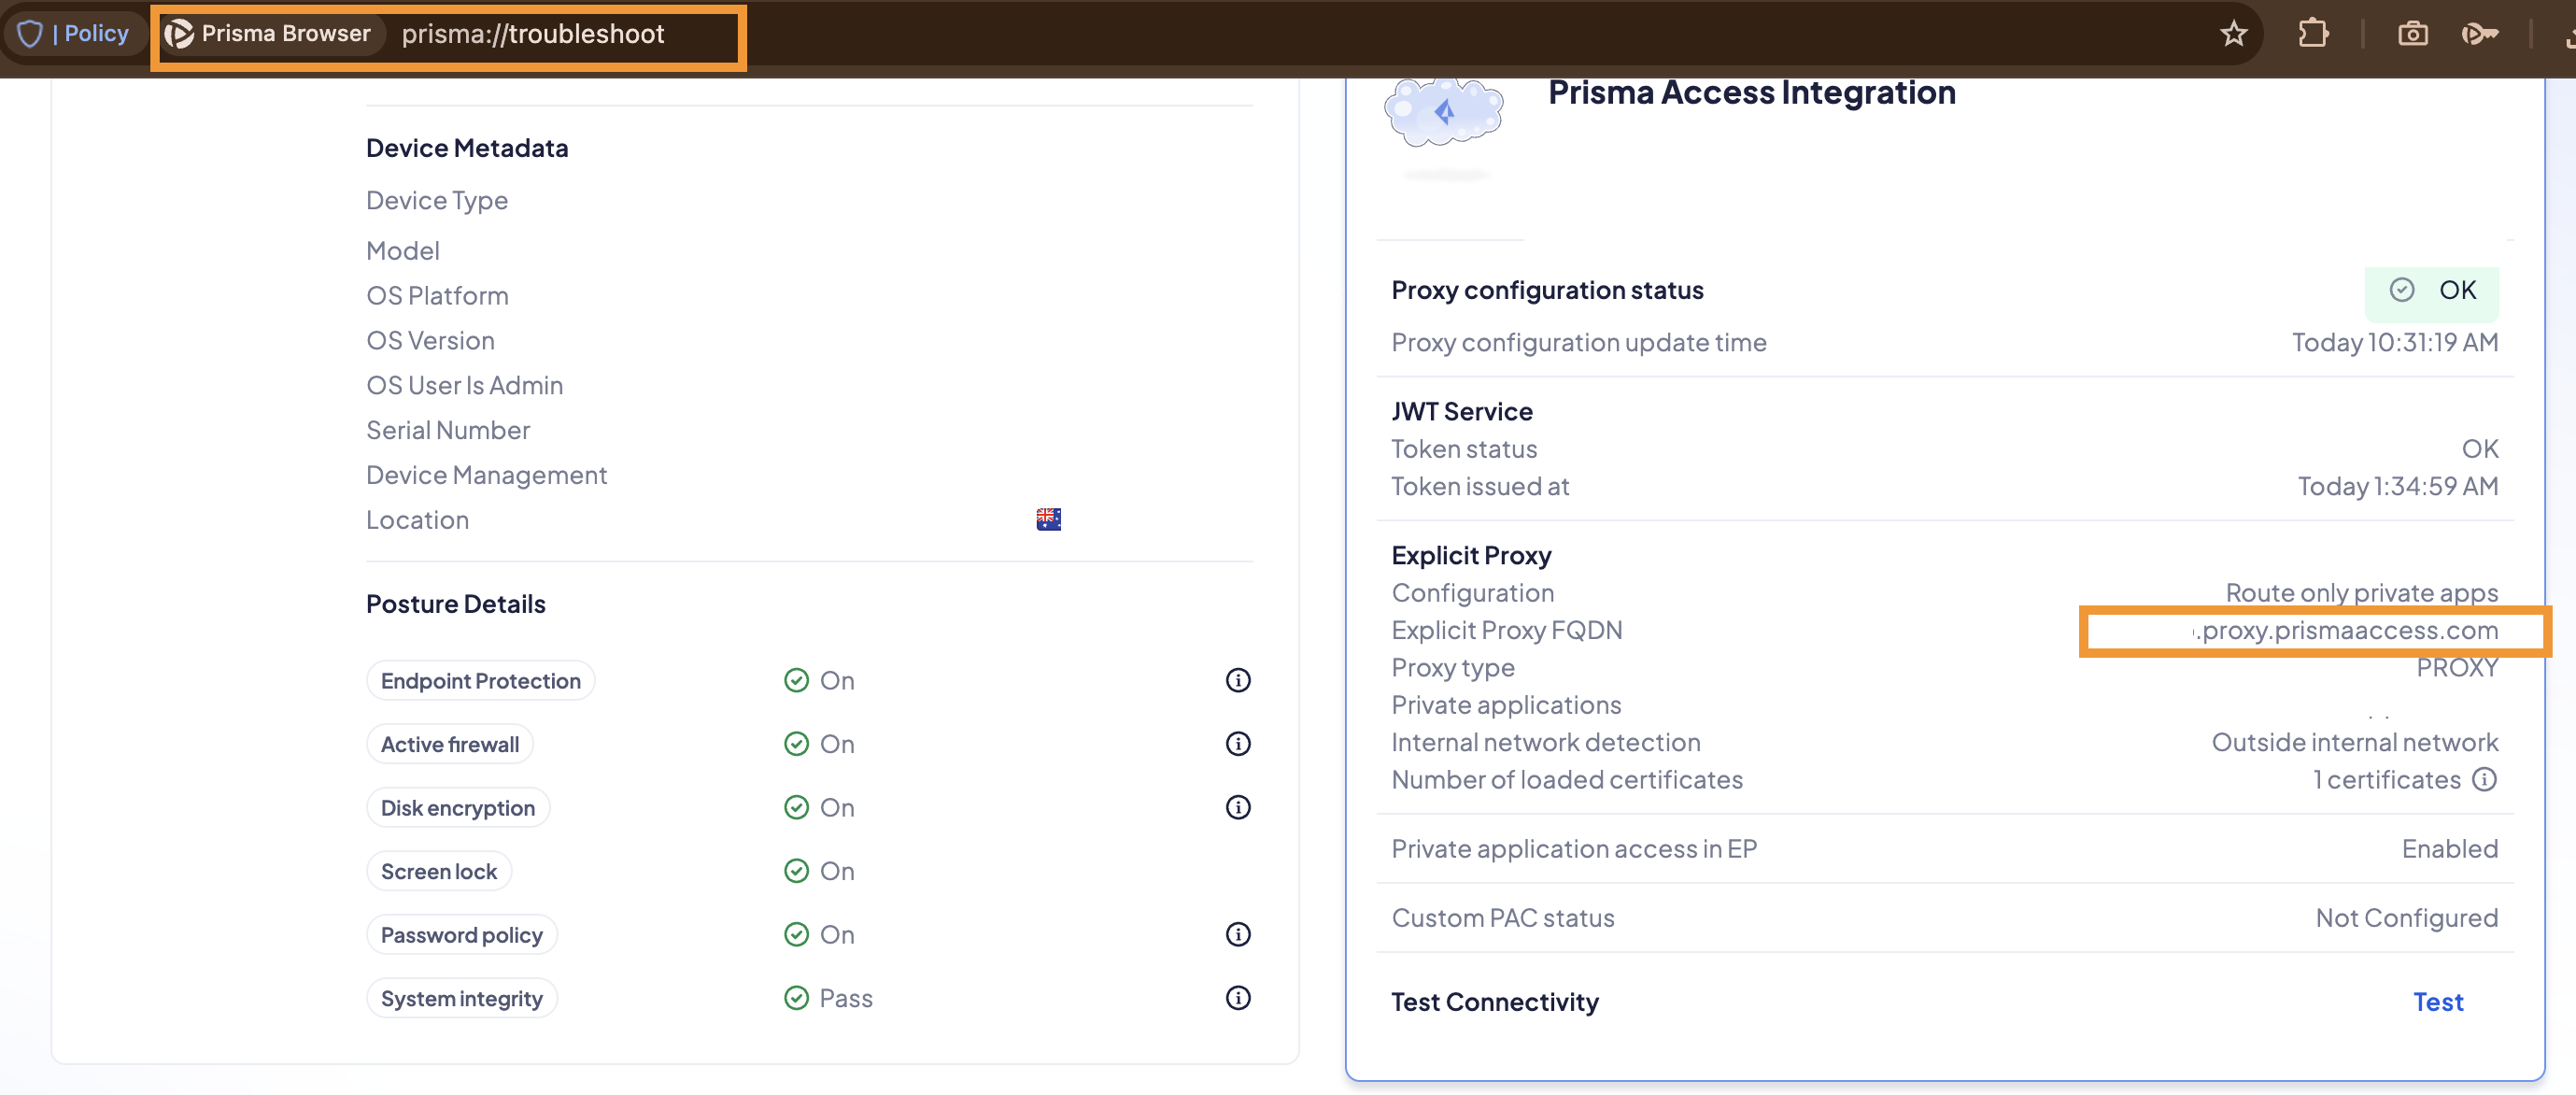Click the Disk encryption On check icon

[796, 807]
